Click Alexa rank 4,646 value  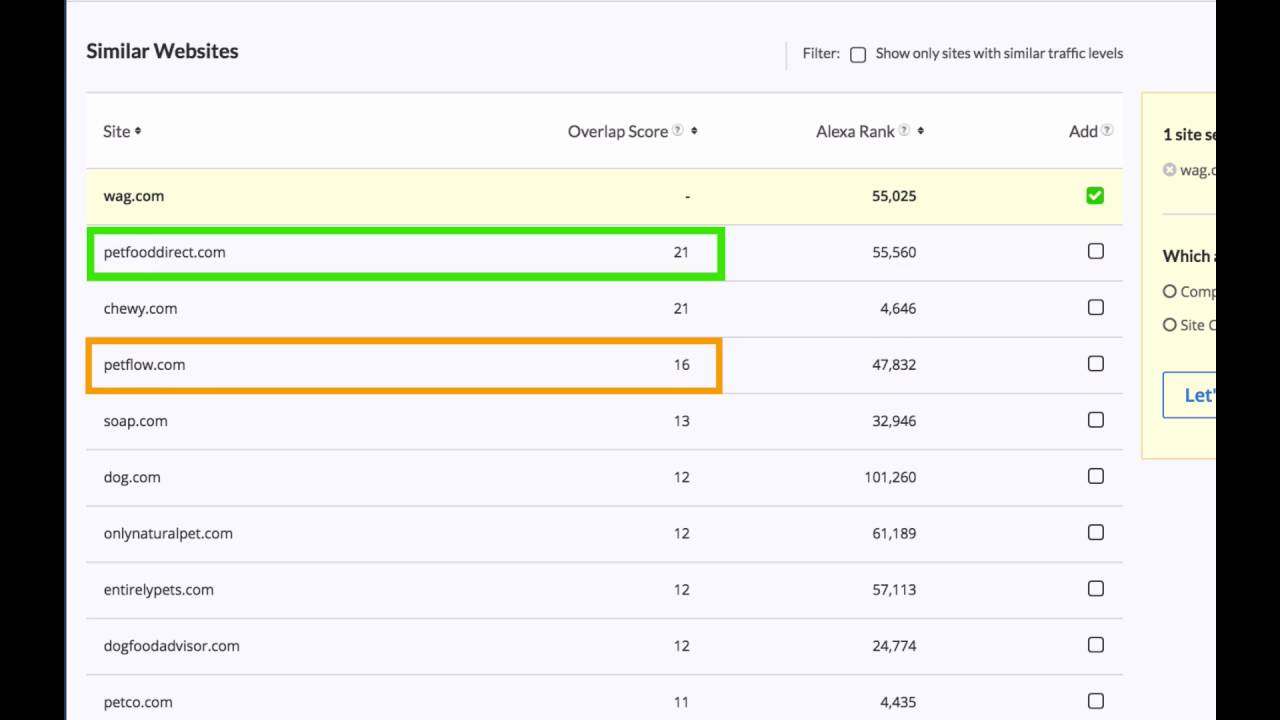(x=898, y=308)
